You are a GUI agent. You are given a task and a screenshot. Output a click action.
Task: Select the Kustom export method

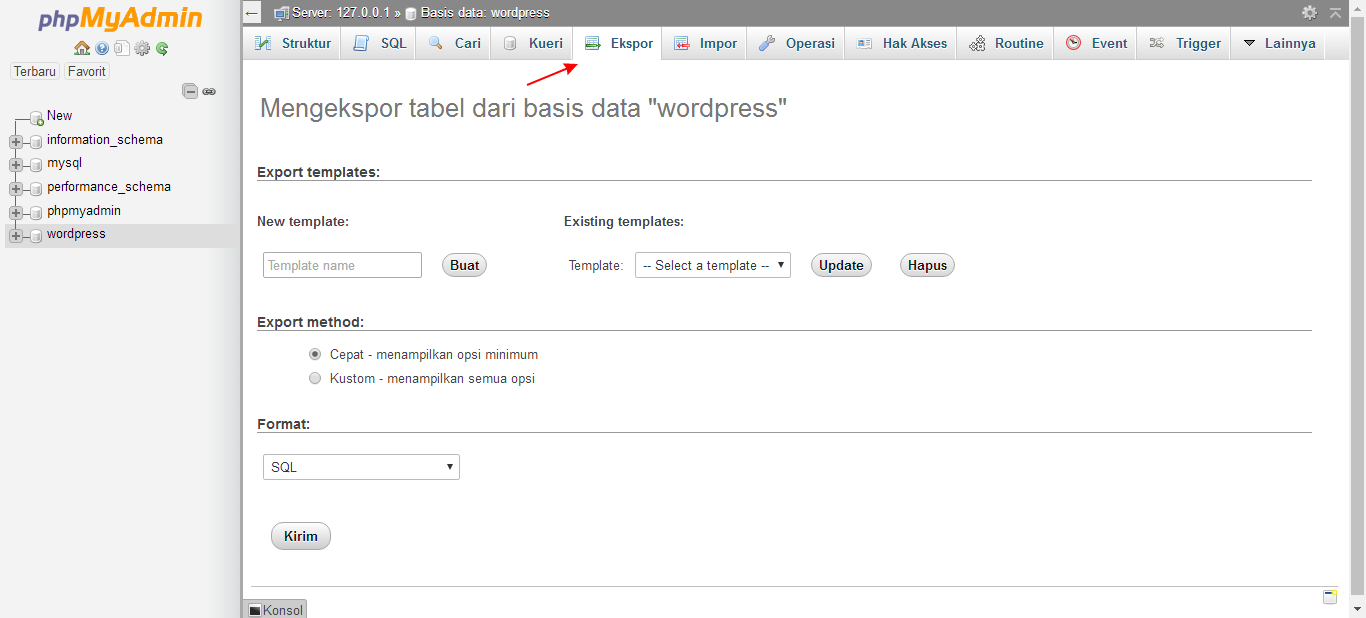[x=315, y=378]
